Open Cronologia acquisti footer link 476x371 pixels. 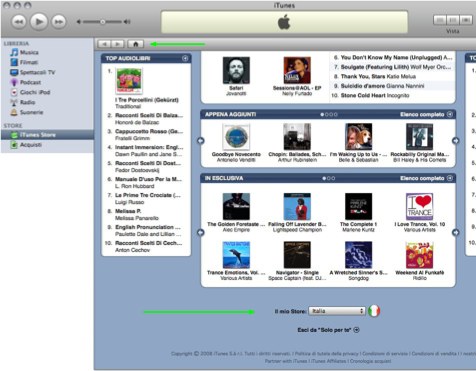tap(370, 361)
